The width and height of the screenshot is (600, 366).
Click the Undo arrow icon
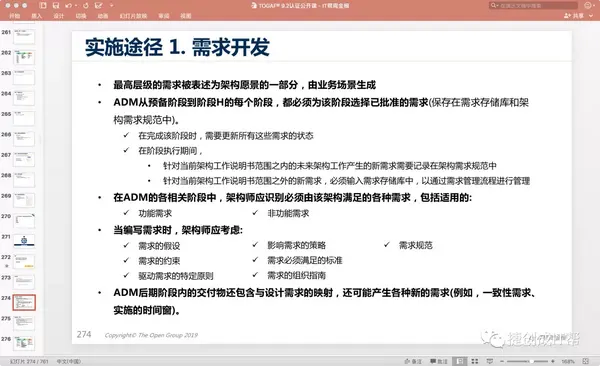point(68,5)
